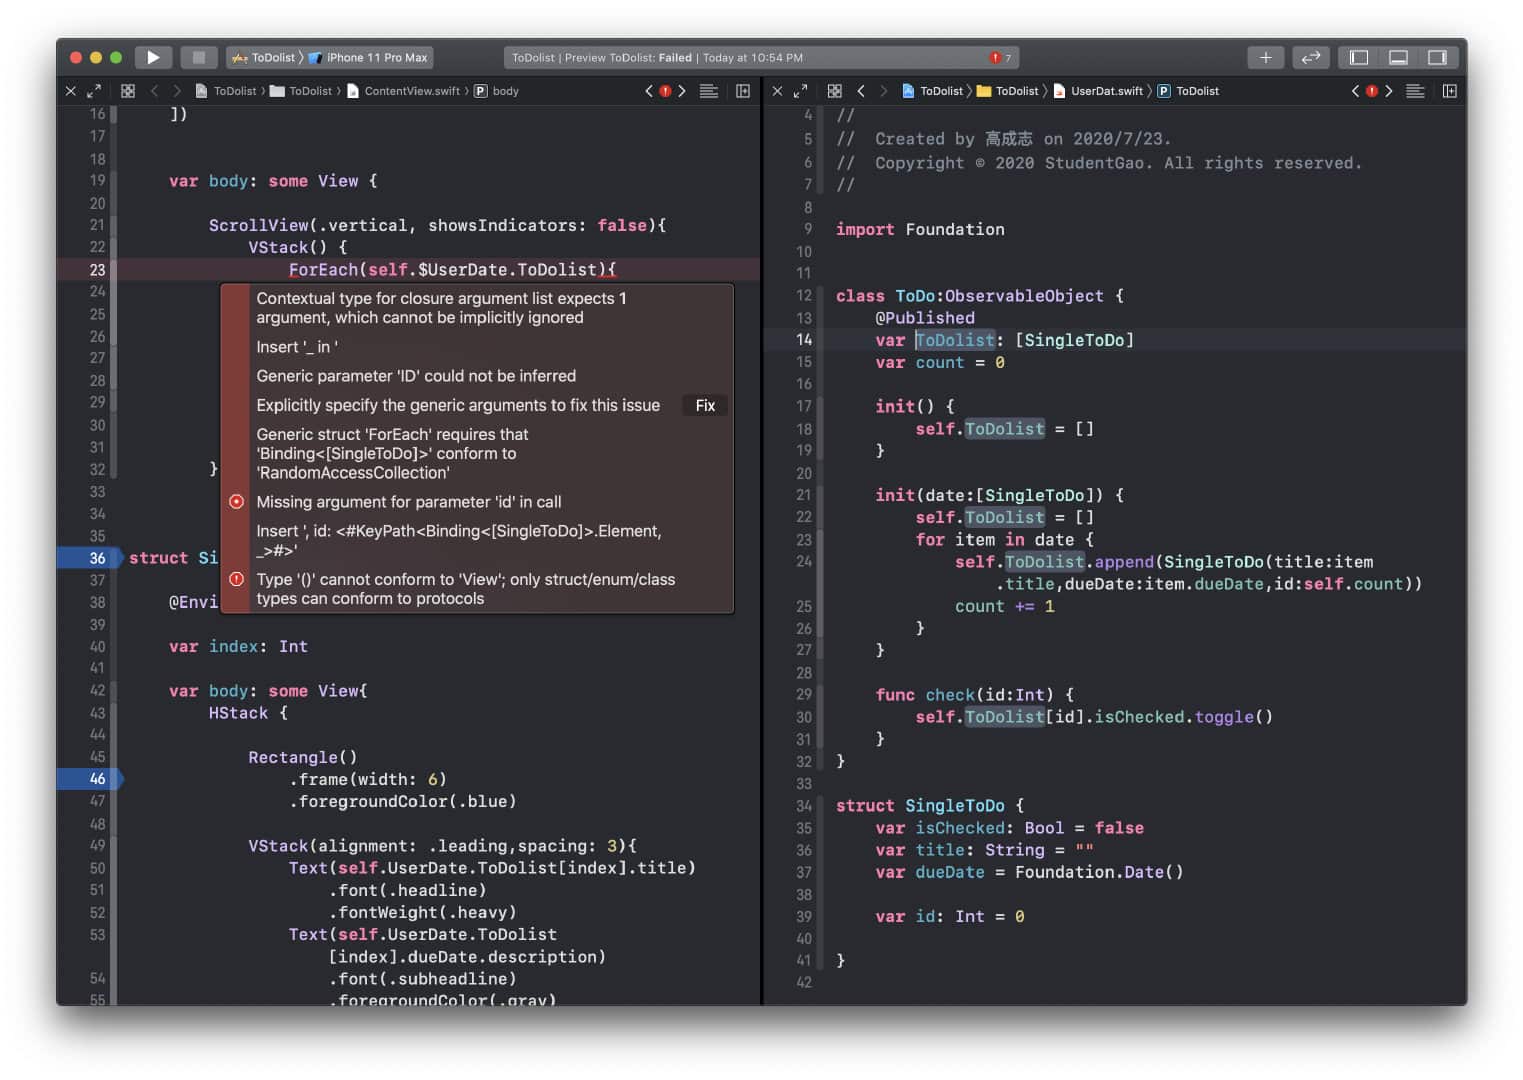
Task: Toggle breakpoint marker on line 46
Action: 89,779
